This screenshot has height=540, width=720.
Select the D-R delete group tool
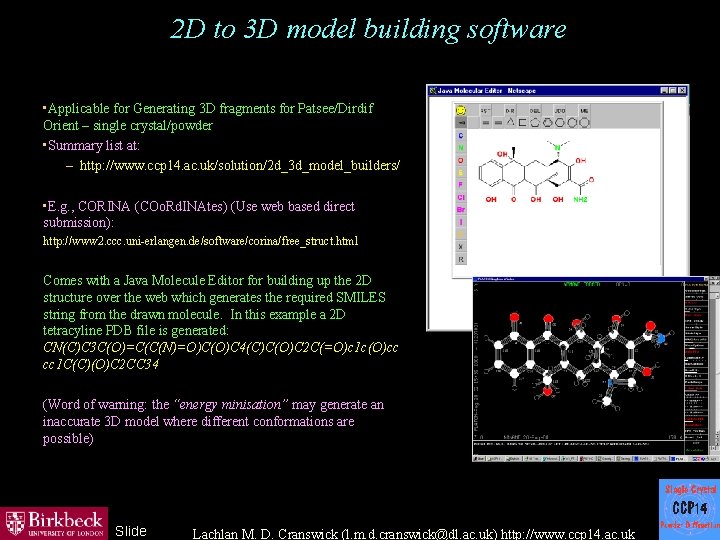point(510,111)
